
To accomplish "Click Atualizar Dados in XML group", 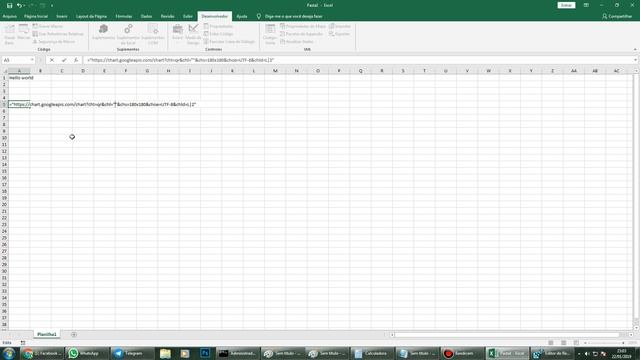I will tap(297, 42).
